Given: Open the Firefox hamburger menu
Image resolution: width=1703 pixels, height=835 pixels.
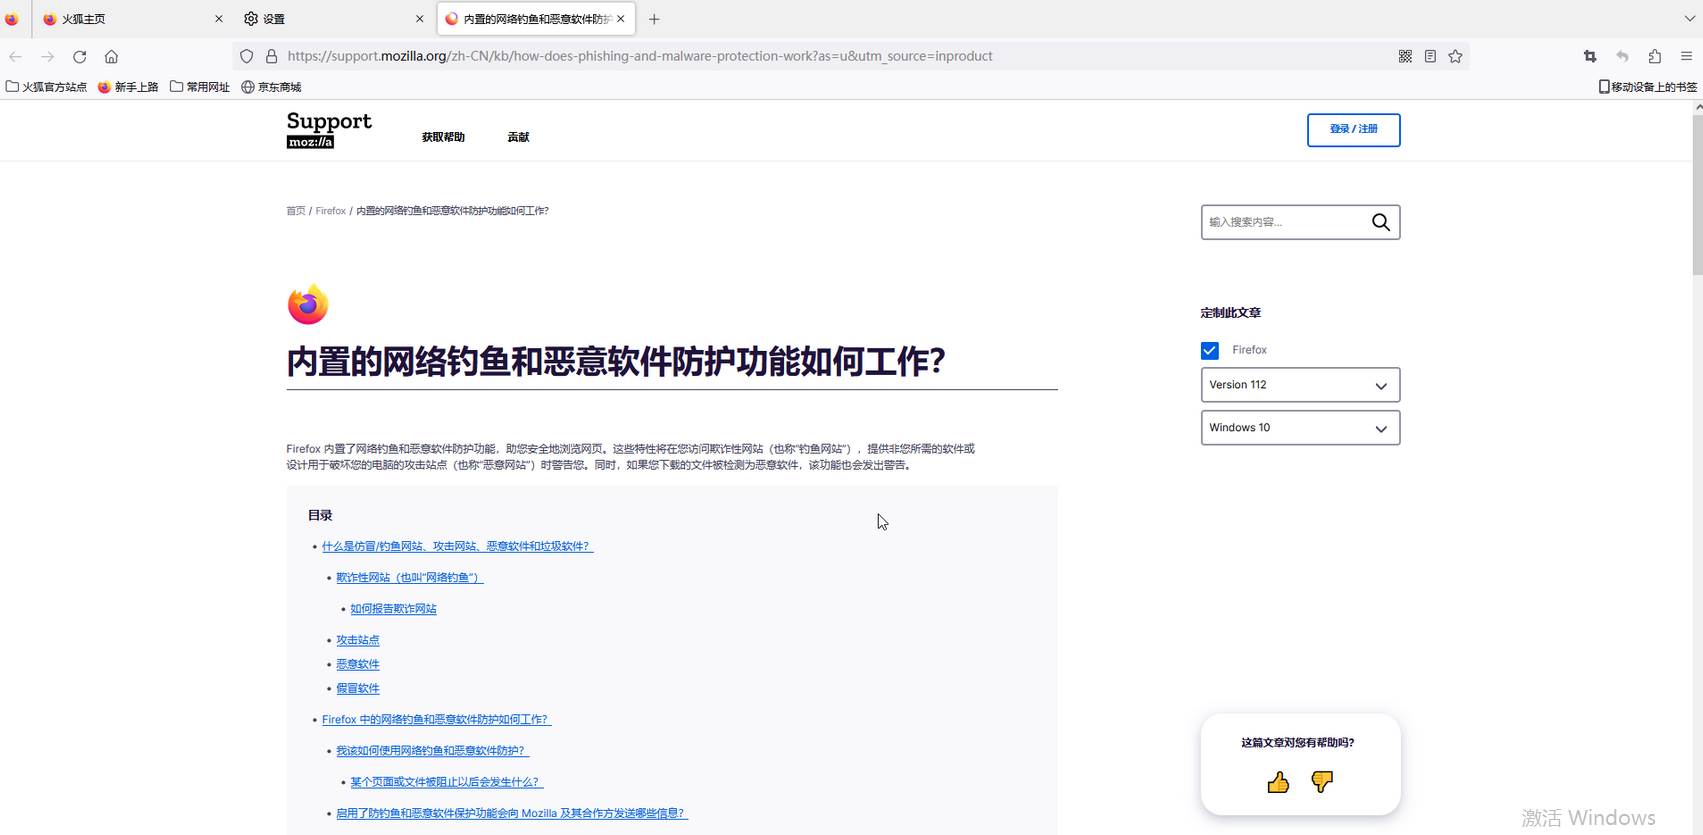Looking at the screenshot, I should coord(1686,57).
